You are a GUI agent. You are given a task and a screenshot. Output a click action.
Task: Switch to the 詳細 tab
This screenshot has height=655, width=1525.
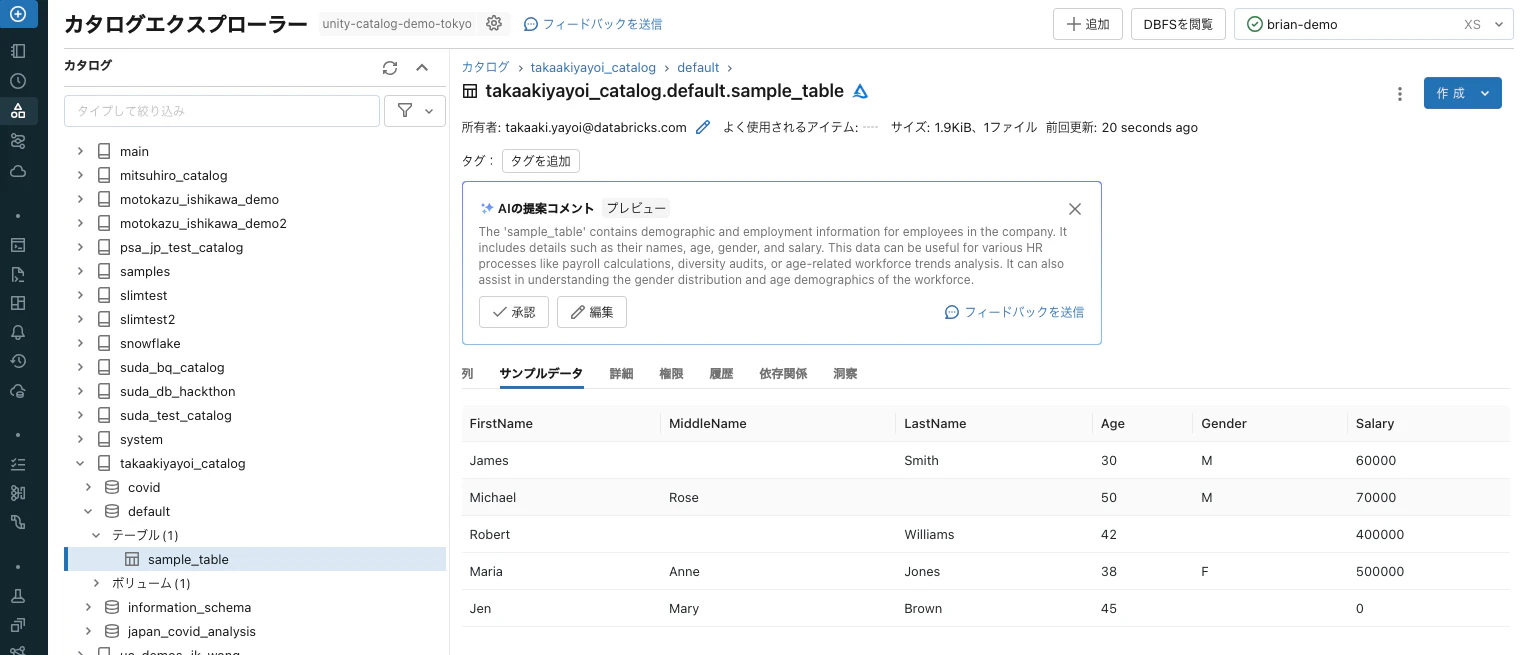pos(622,374)
